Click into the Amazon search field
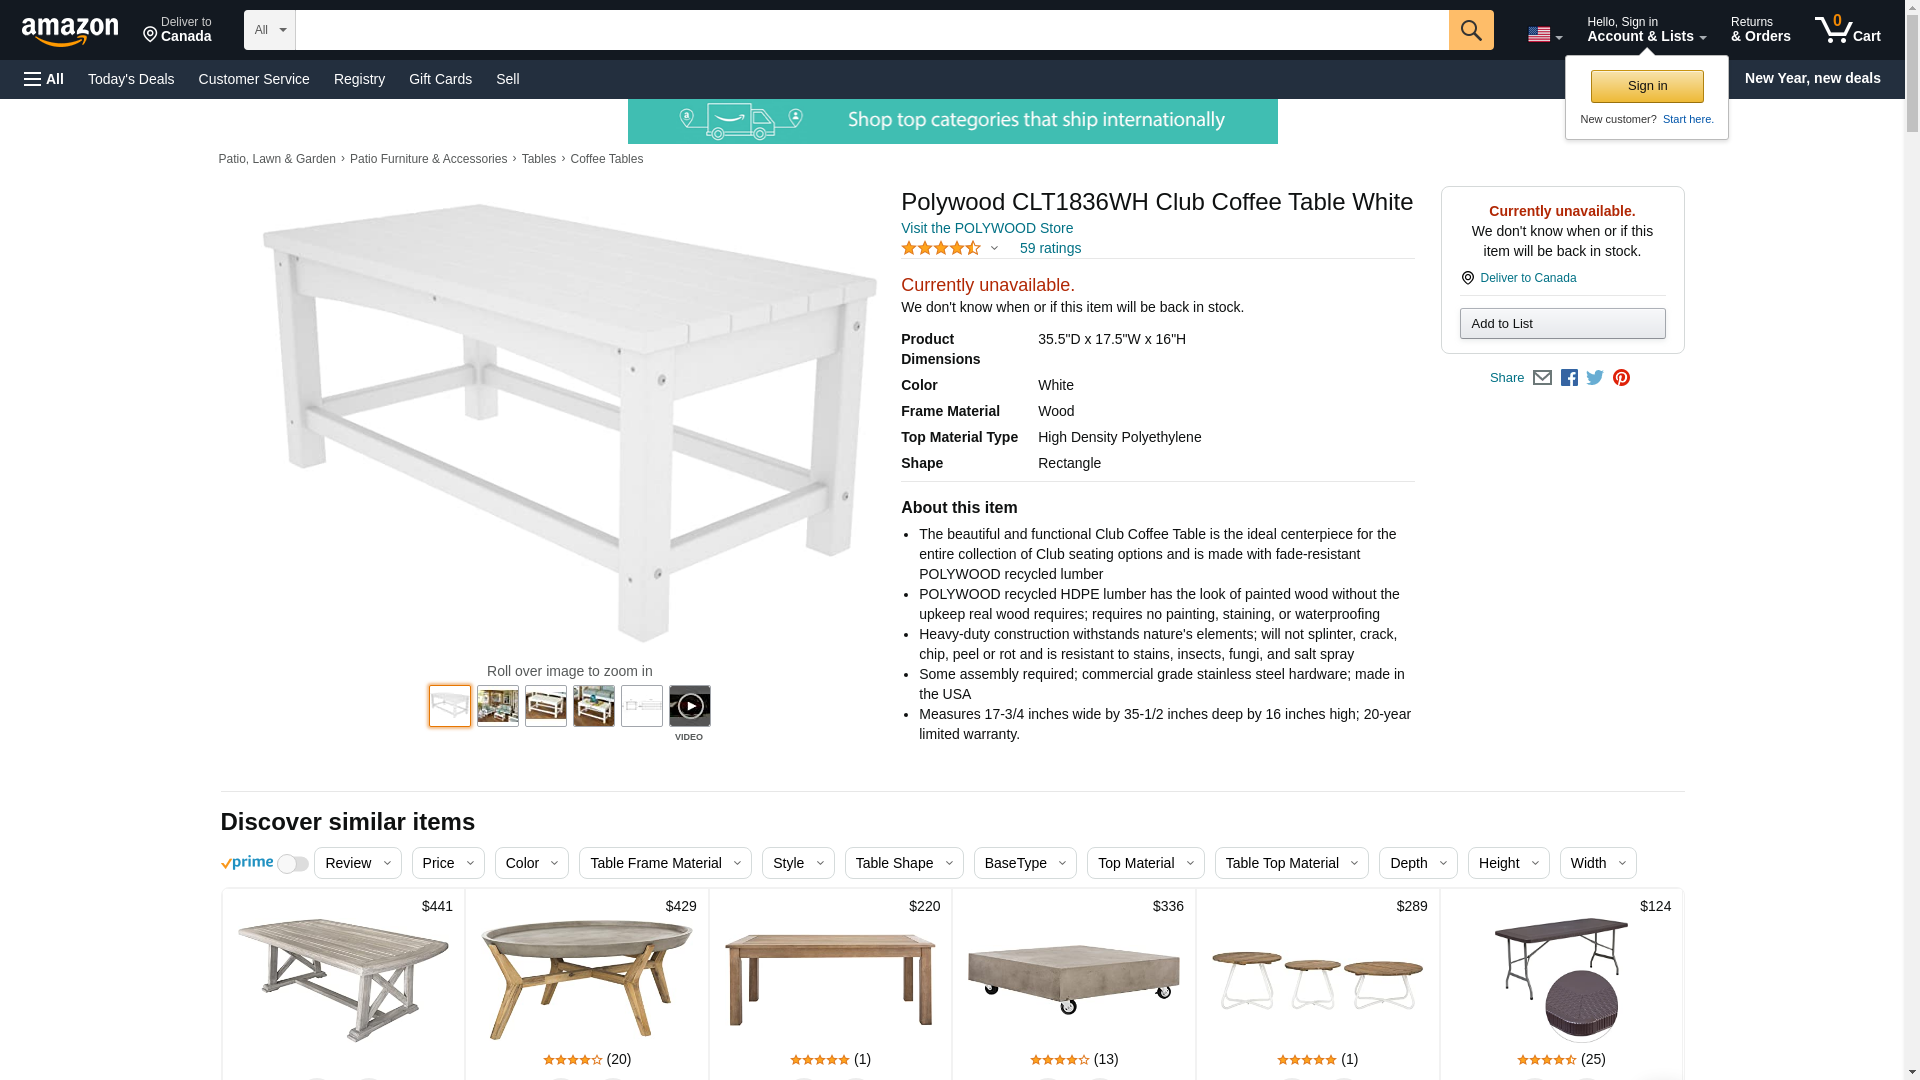 (x=872, y=30)
